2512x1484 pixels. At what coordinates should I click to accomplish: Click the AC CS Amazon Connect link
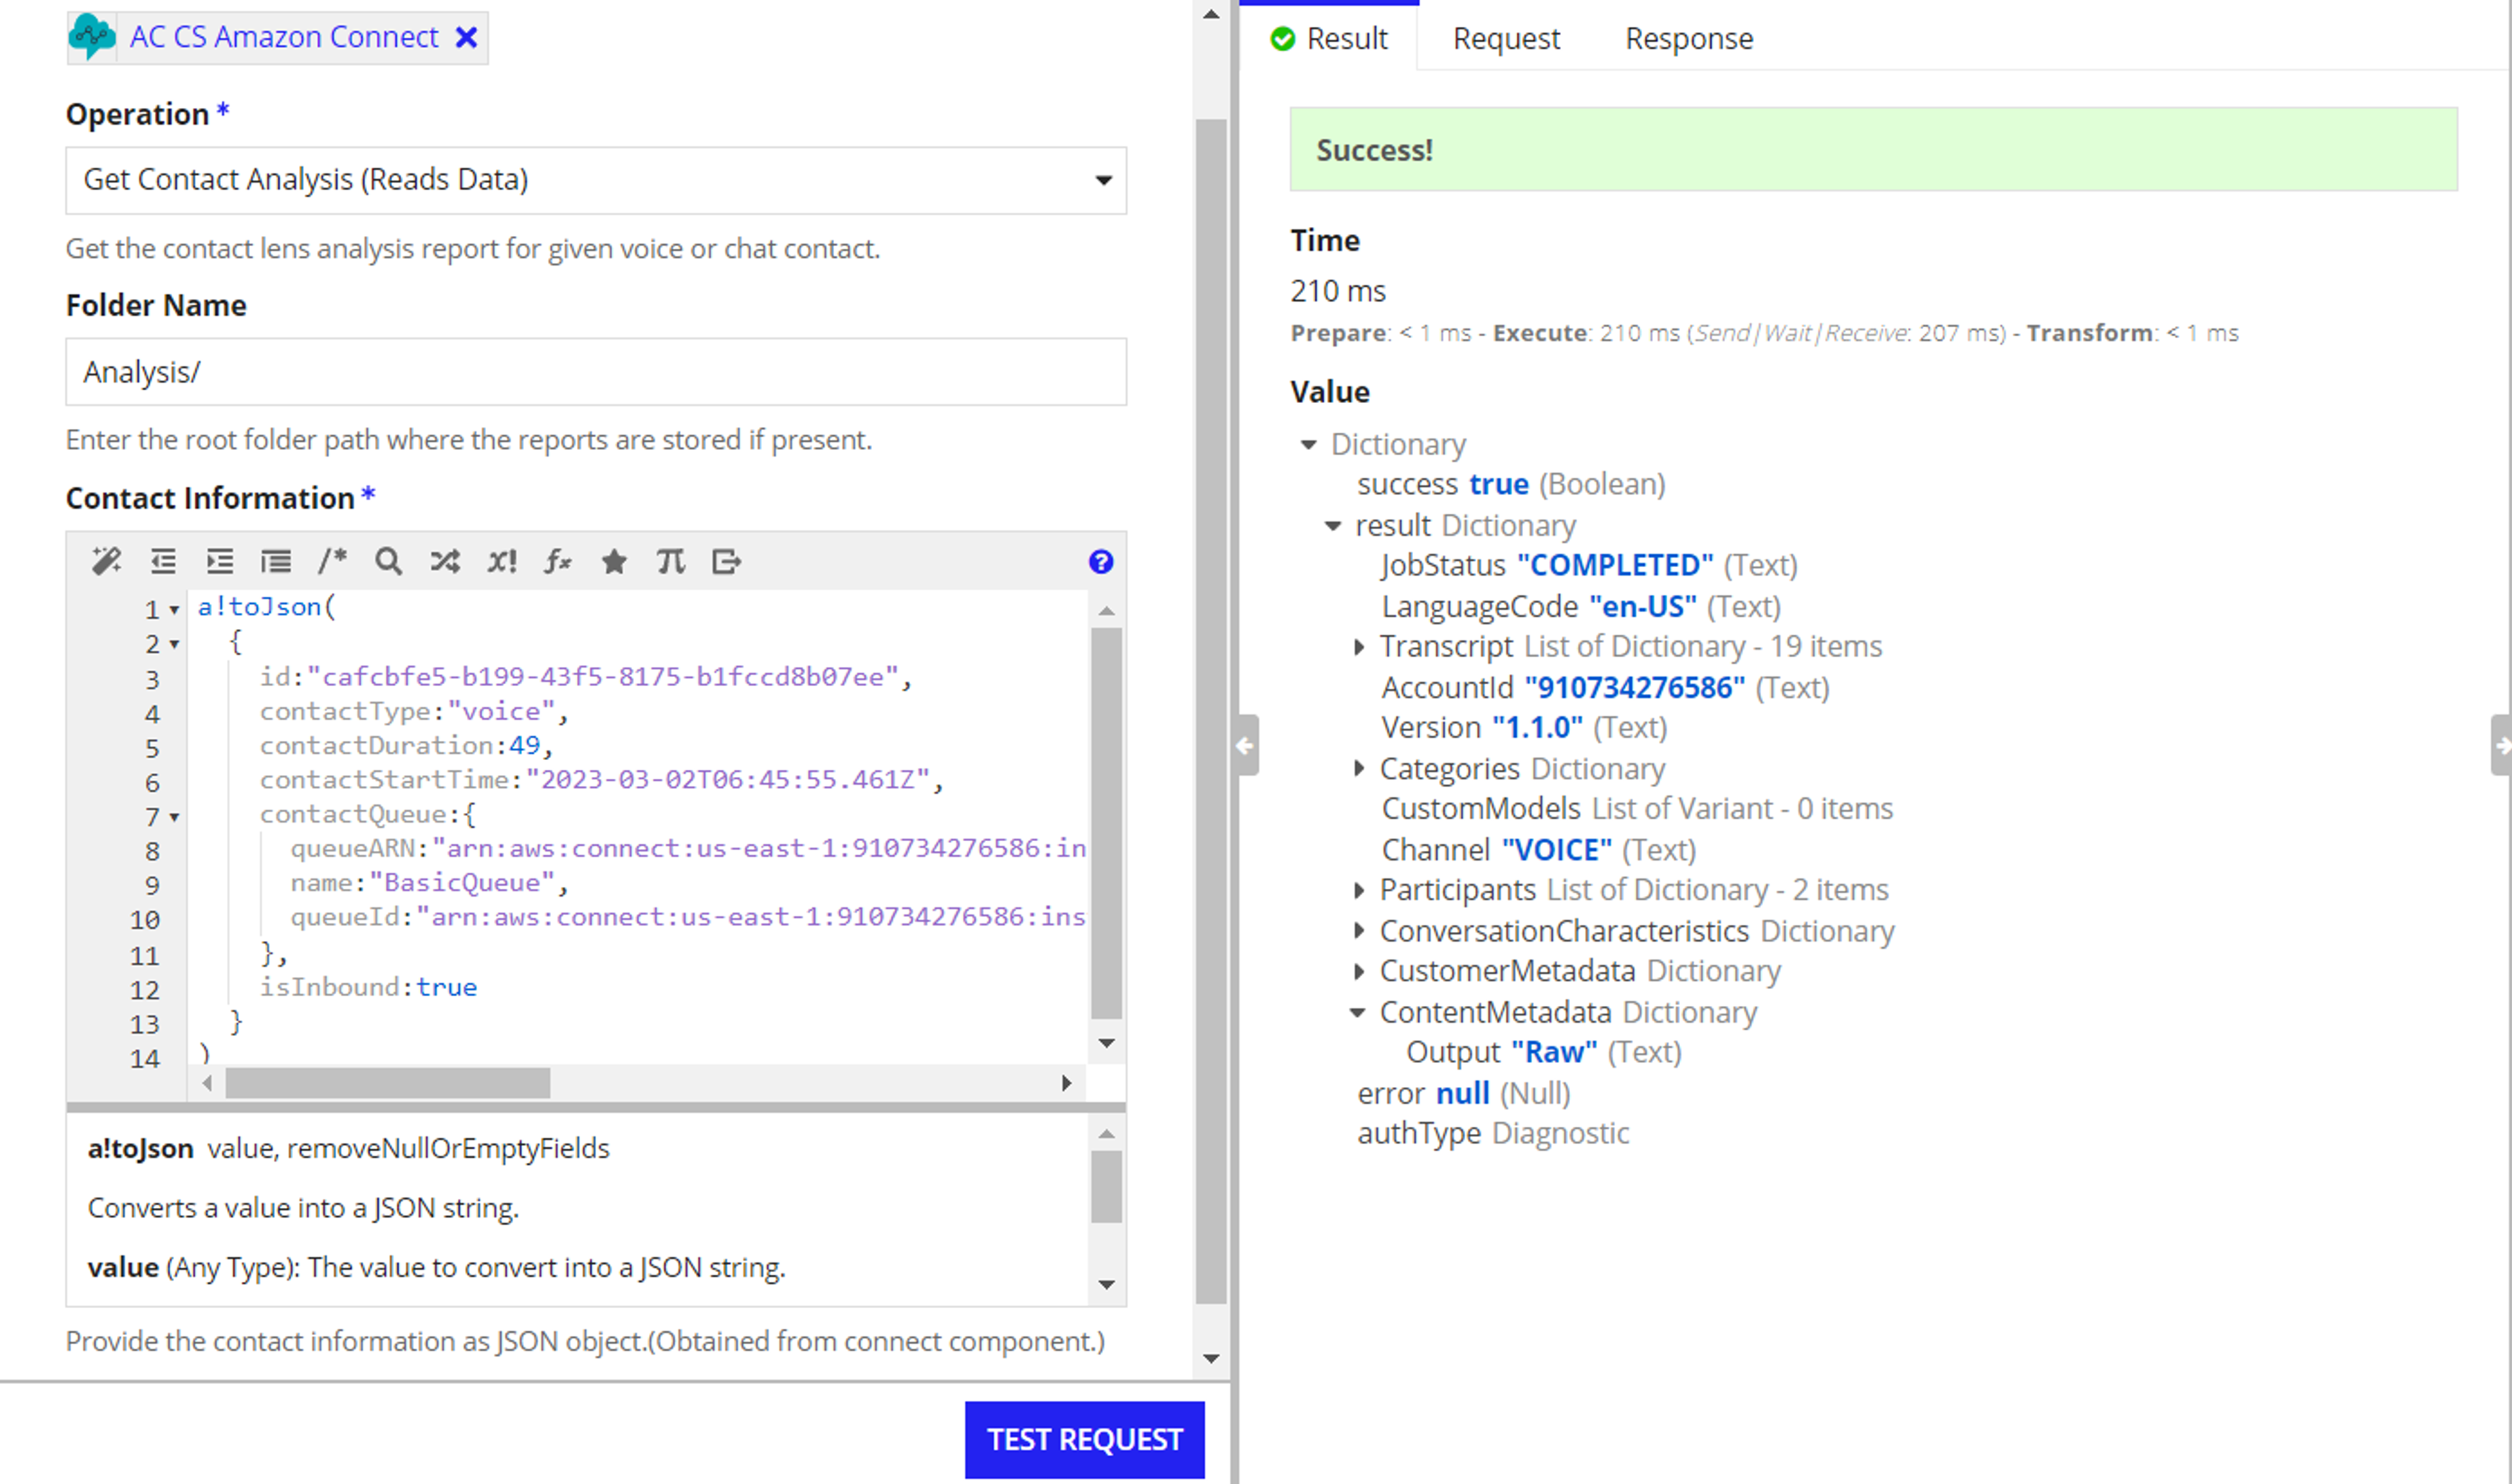[284, 37]
